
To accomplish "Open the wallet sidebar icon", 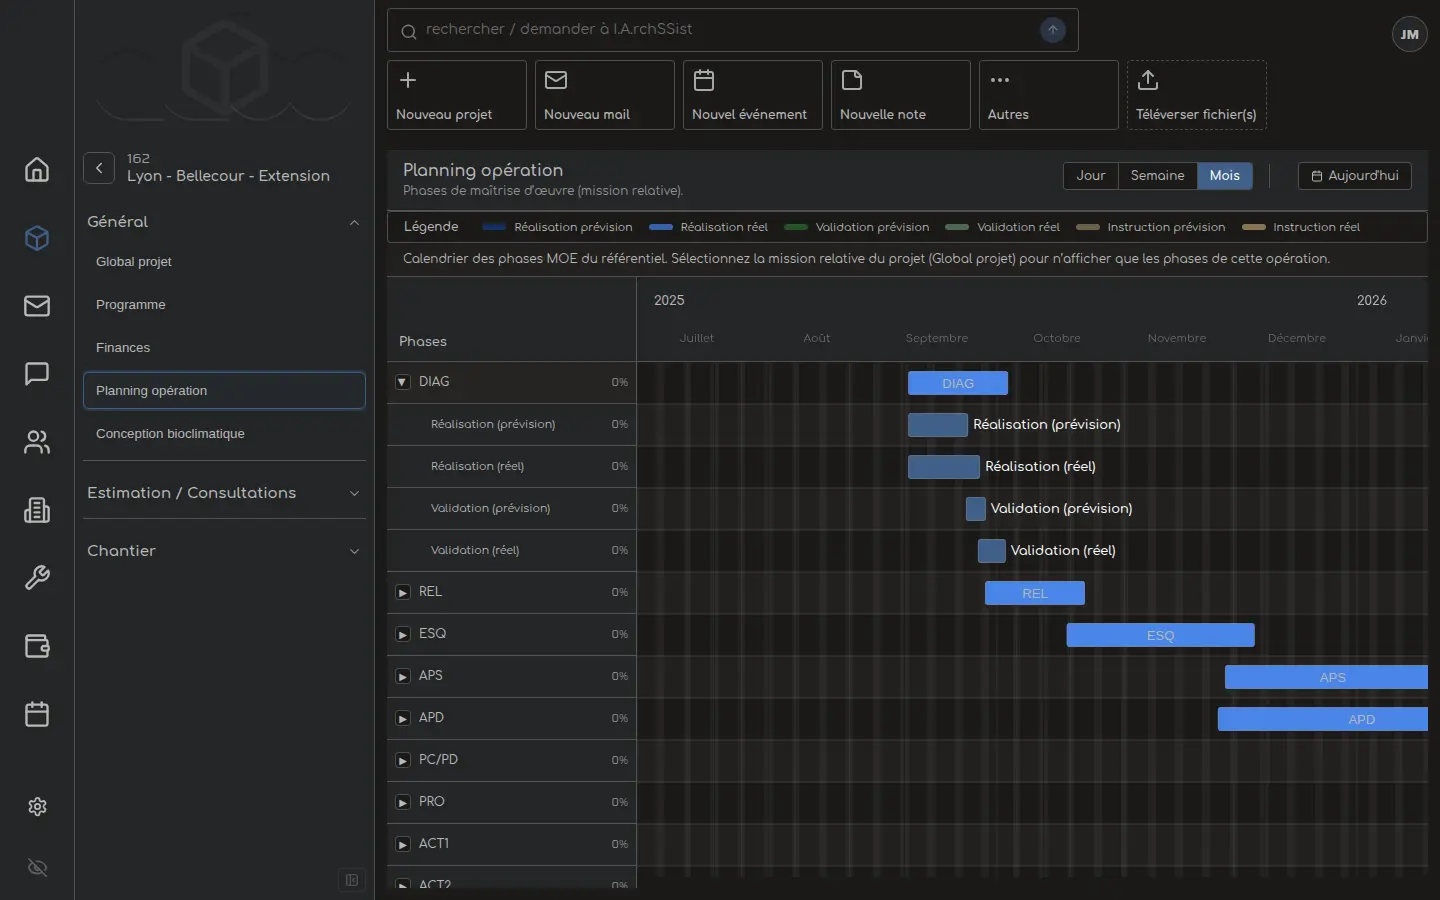I will pyautogui.click(x=37, y=646).
